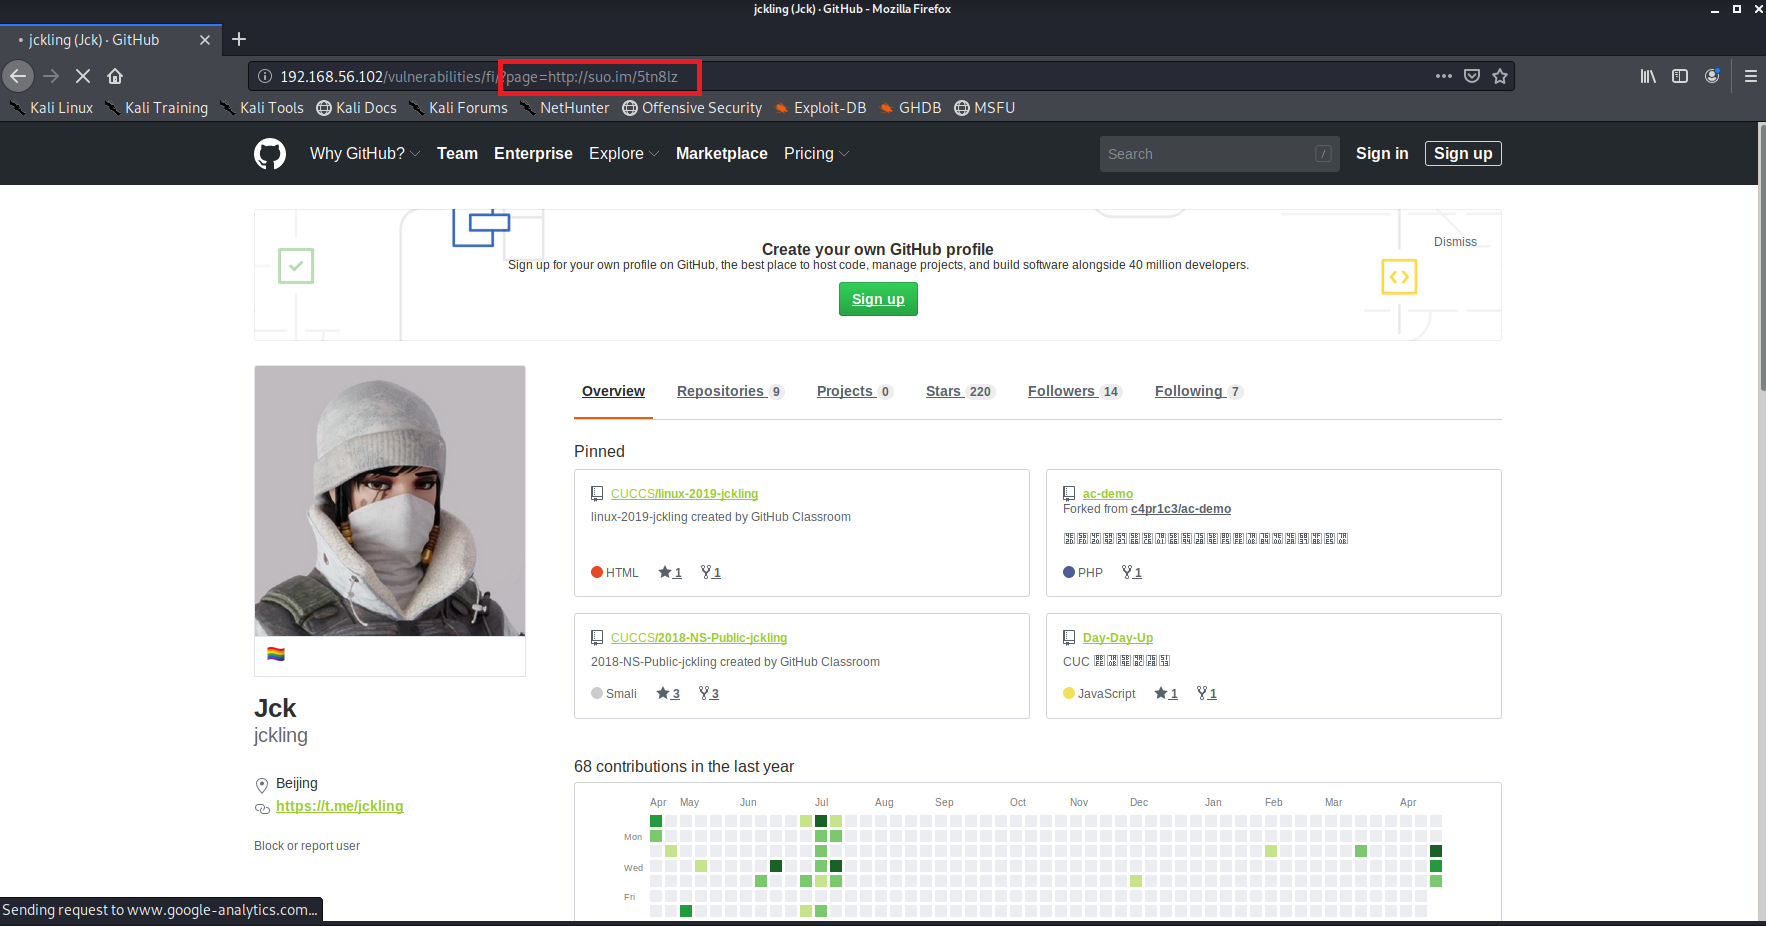Expand the Explore dropdown menu
Viewport: 1766px width, 926px height.
pos(623,154)
